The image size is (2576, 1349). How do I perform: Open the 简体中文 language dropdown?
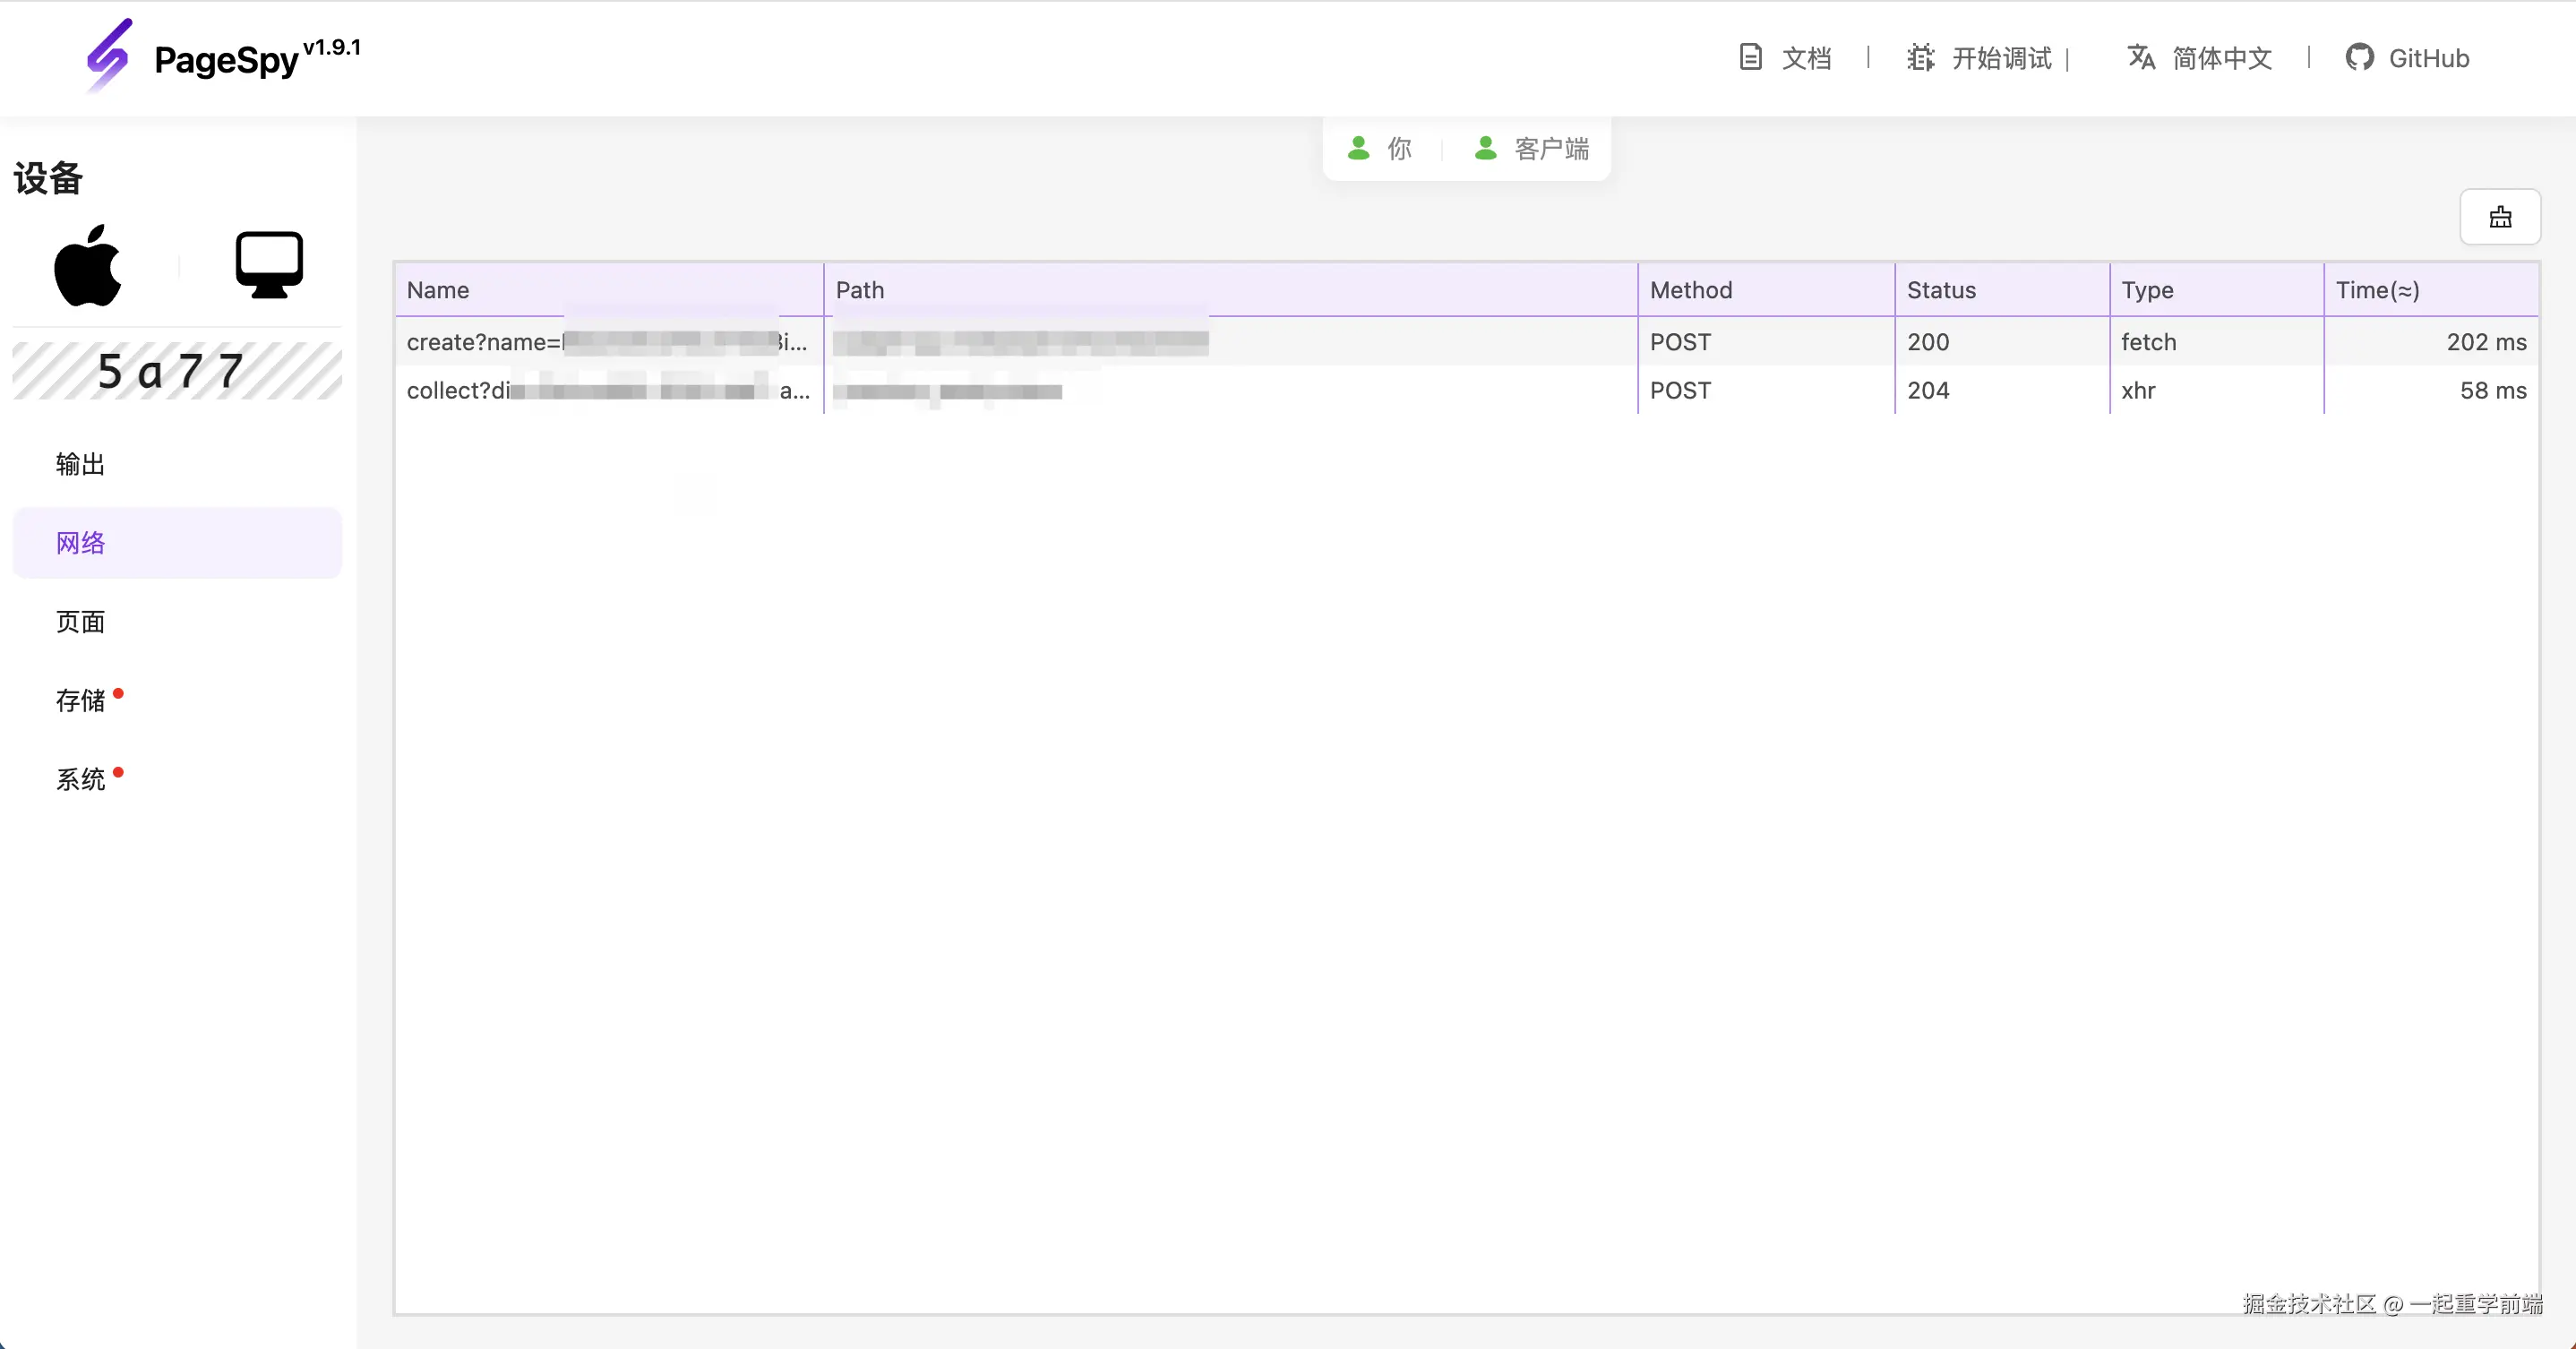pyautogui.click(x=2221, y=58)
